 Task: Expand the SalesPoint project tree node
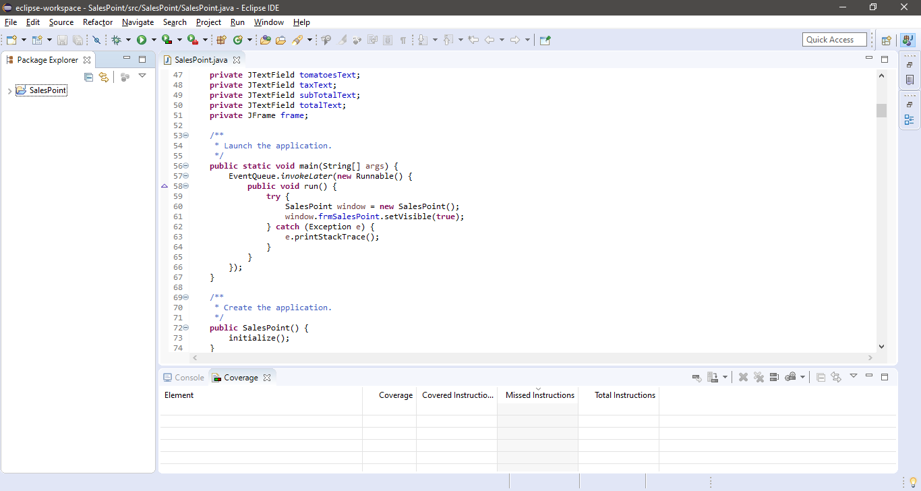pyautogui.click(x=9, y=91)
